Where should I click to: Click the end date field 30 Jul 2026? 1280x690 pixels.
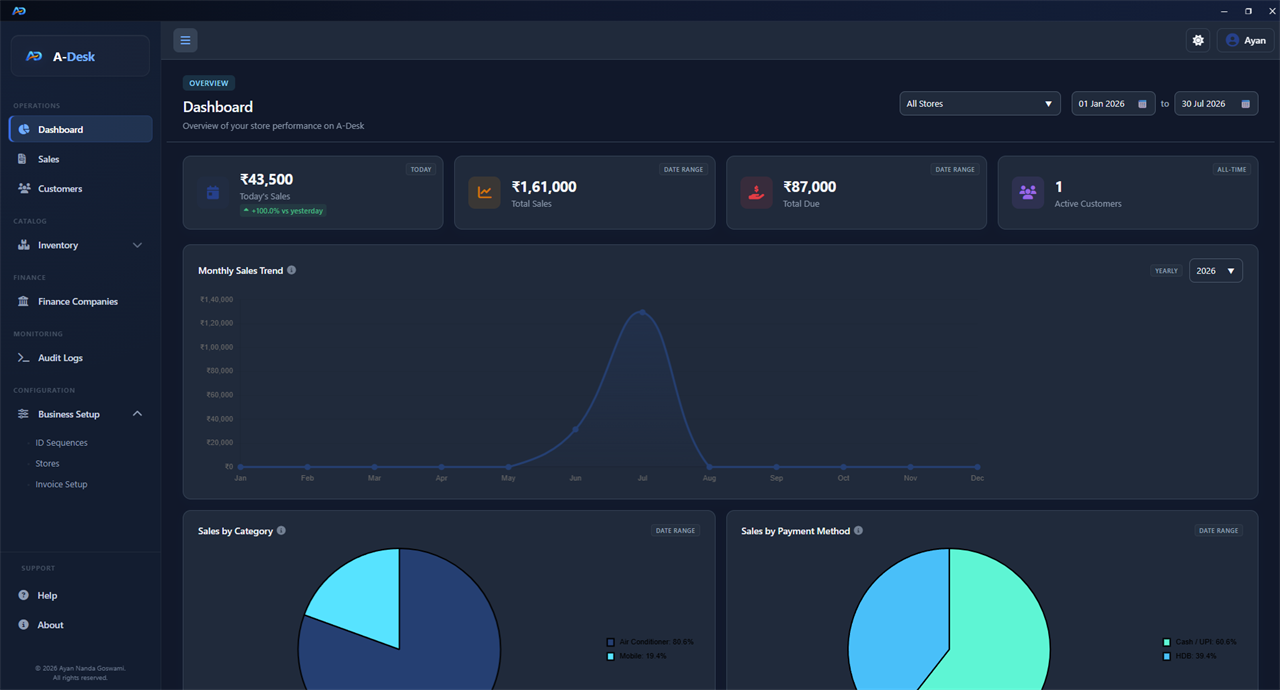pyautogui.click(x=1216, y=103)
